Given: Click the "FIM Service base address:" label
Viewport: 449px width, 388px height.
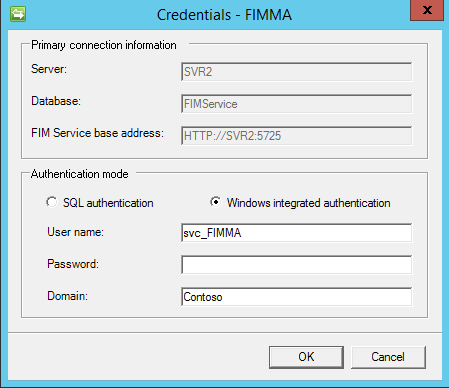Looking at the screenshot, I should [x=97, y=133].
